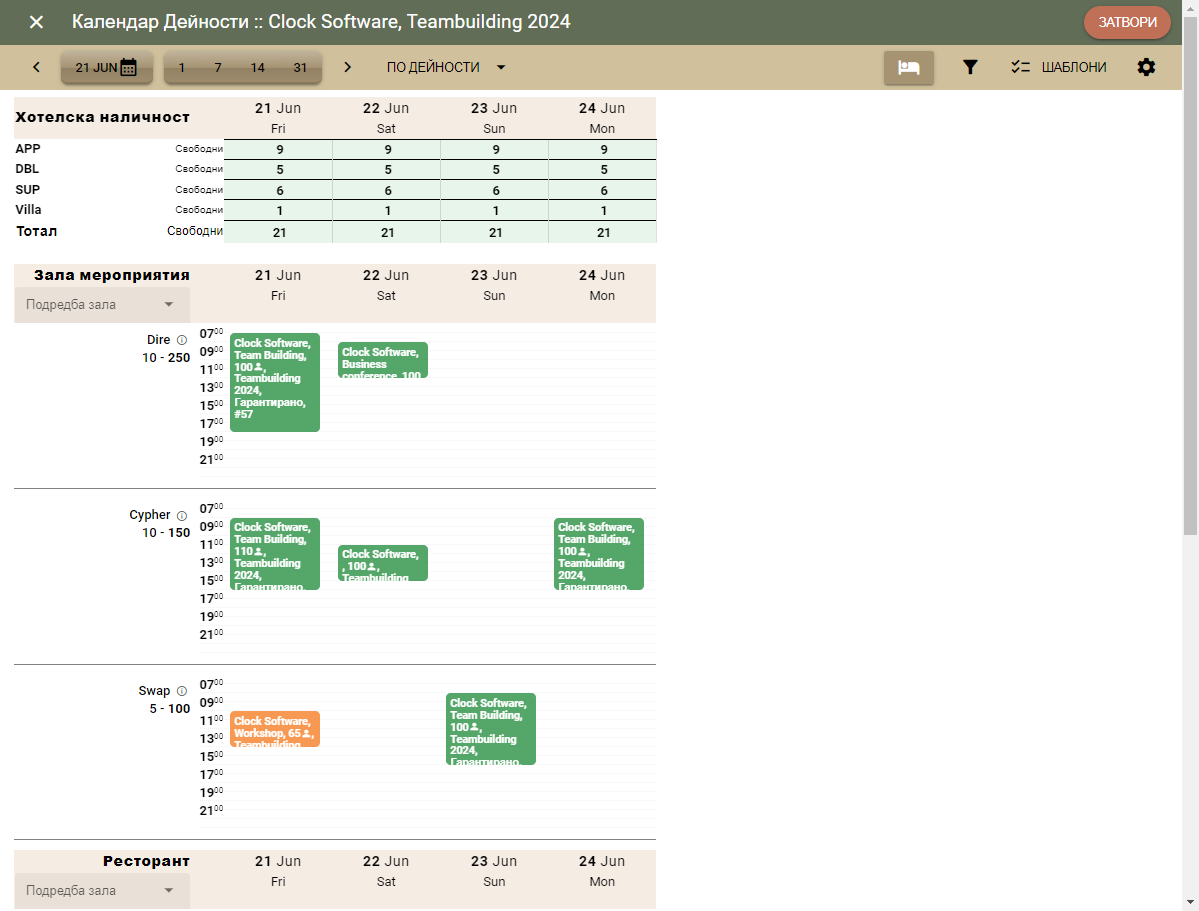The height and width of the screenshot is (911, 1199).
Task: Expand Подредба зала dropdown under Ресторант
Action: 102,890
